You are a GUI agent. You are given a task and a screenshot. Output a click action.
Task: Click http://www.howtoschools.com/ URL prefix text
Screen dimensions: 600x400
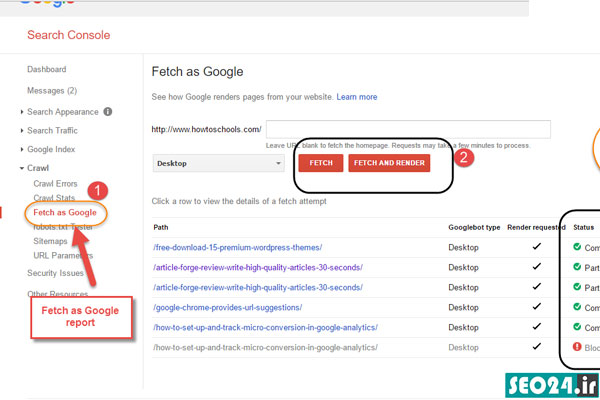pyautogui.click(x=206, y=129)
